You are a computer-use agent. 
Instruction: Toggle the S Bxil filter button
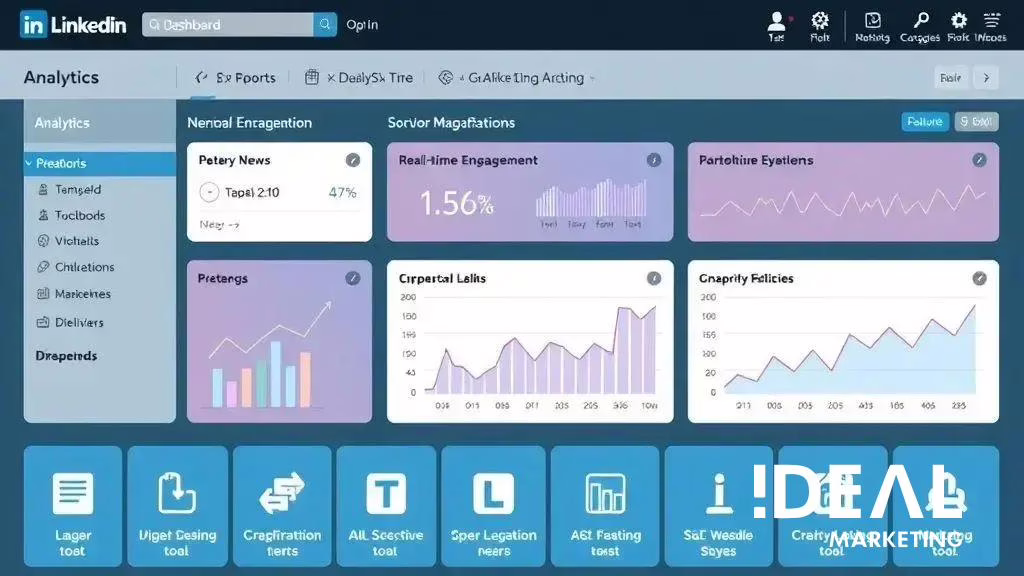click(977, 122)
